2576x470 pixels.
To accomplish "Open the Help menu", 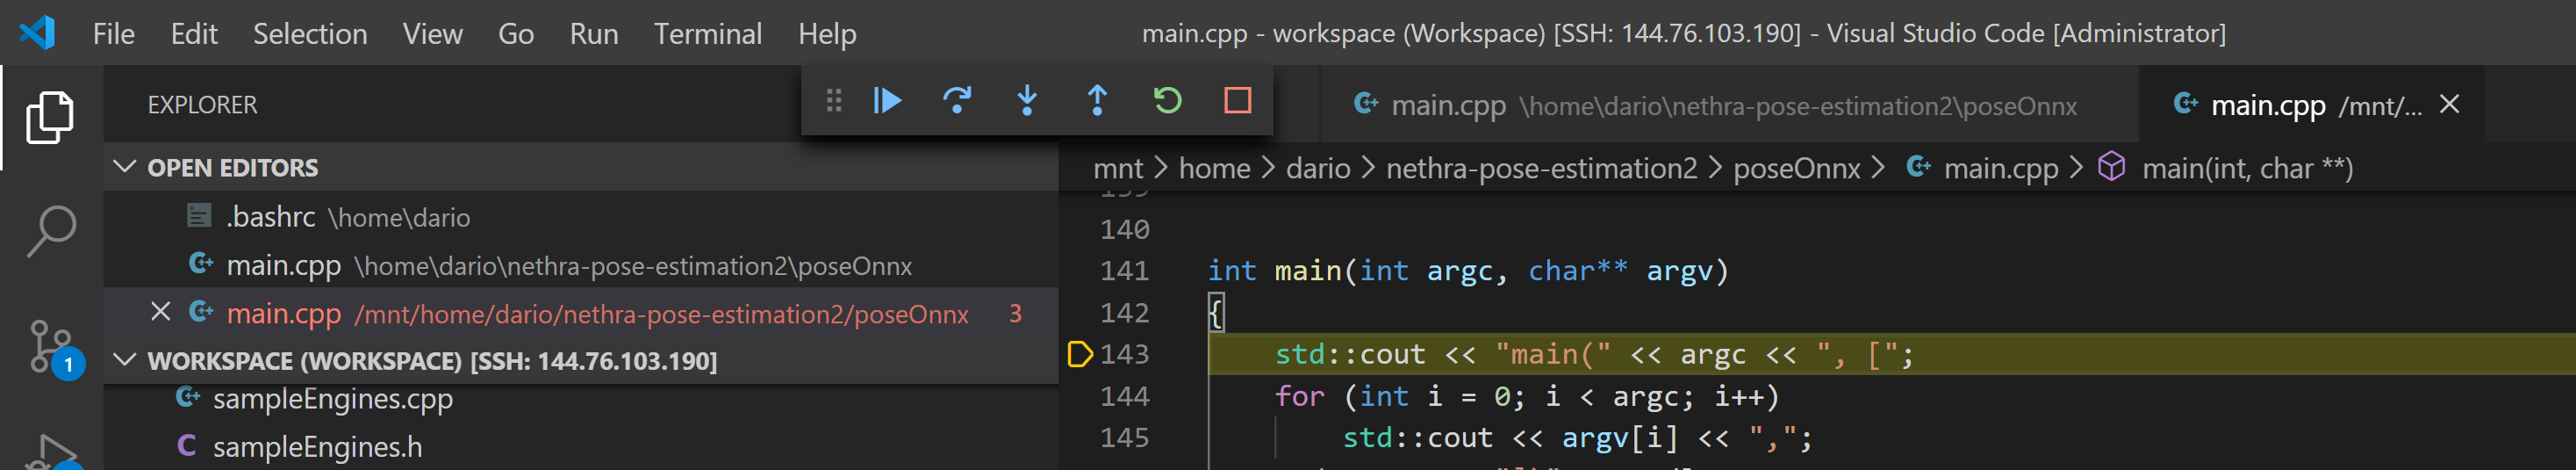I will (827, 34).
